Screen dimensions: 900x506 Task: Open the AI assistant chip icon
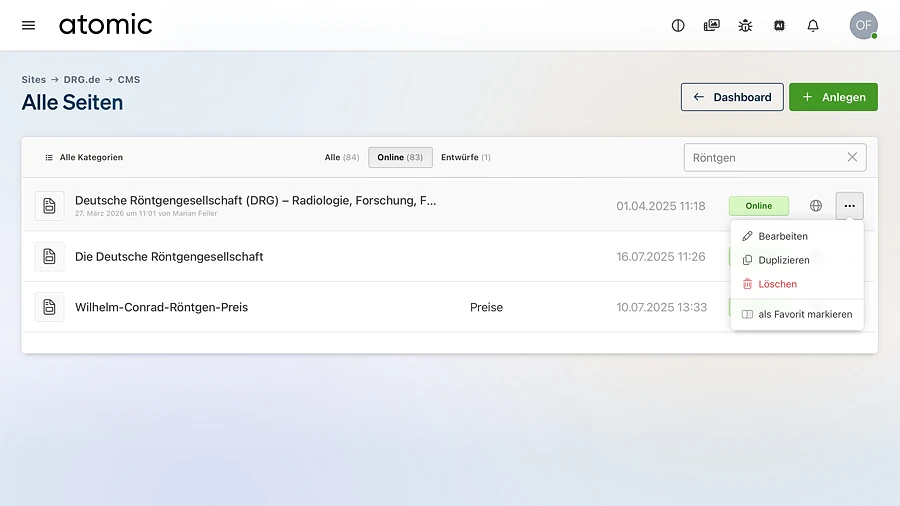(779, 25)
